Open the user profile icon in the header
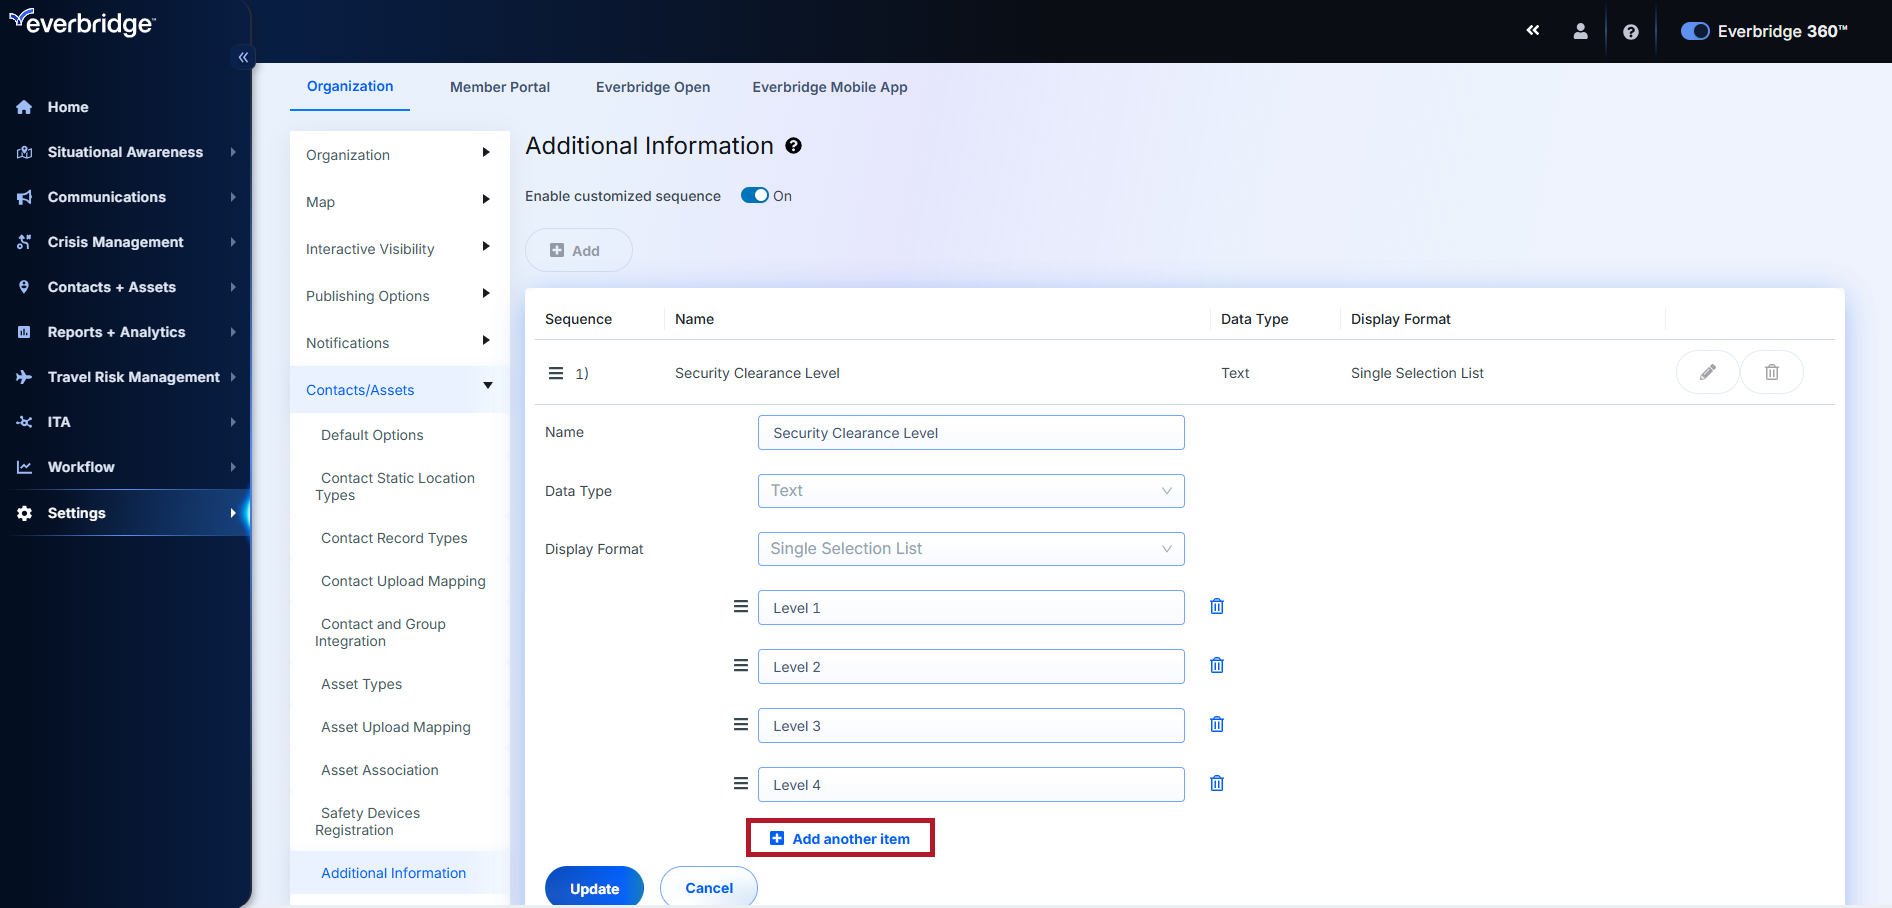 click(1580, 31)
